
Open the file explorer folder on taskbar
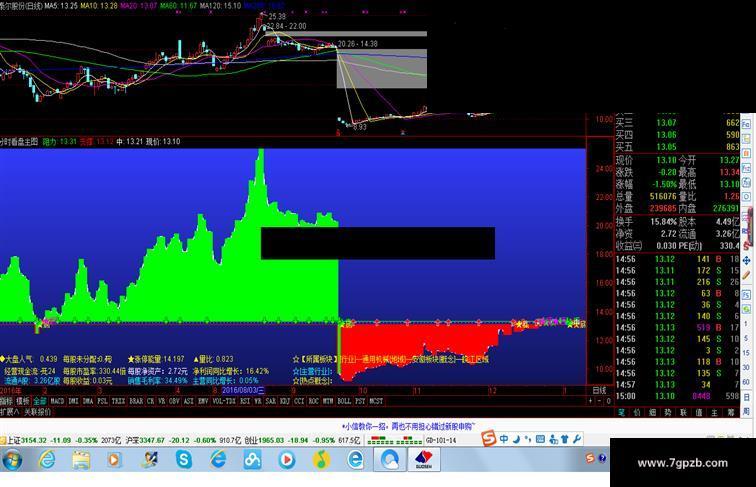[x=81, y=460]
